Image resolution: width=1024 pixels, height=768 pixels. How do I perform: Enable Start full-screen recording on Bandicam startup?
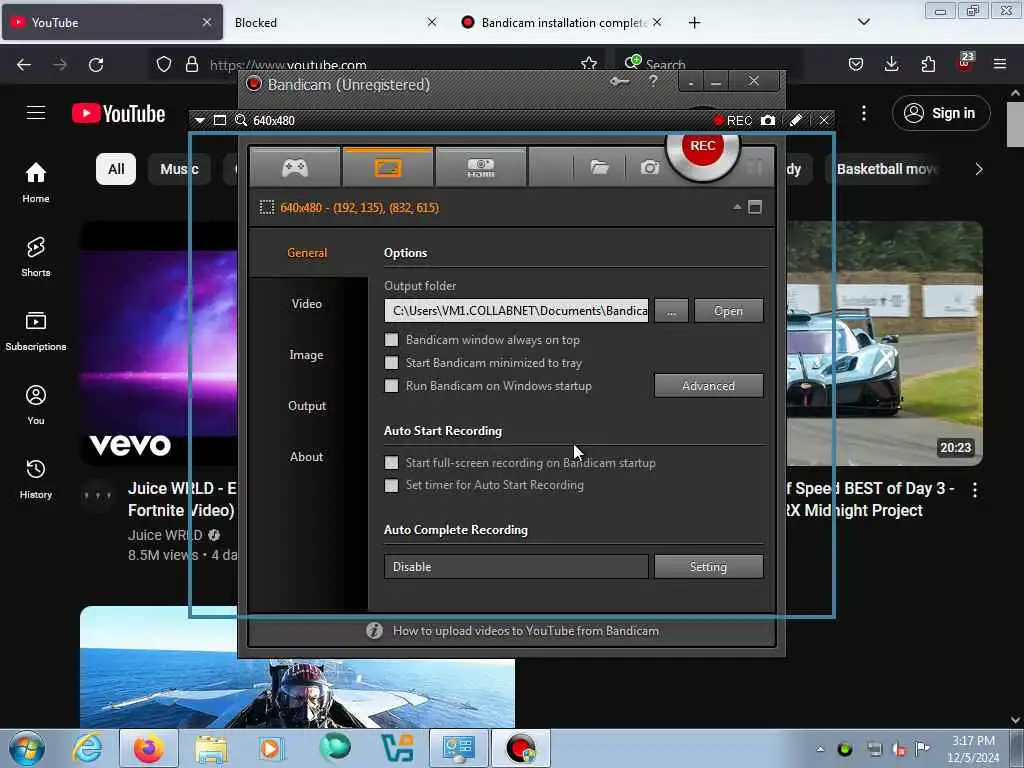pos(391,462)
